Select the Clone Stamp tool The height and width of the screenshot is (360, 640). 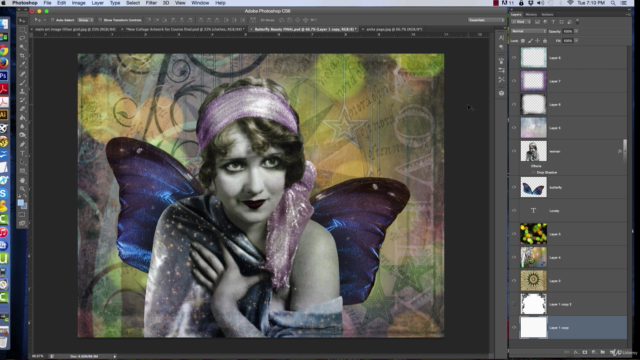[x=22, y=91]
